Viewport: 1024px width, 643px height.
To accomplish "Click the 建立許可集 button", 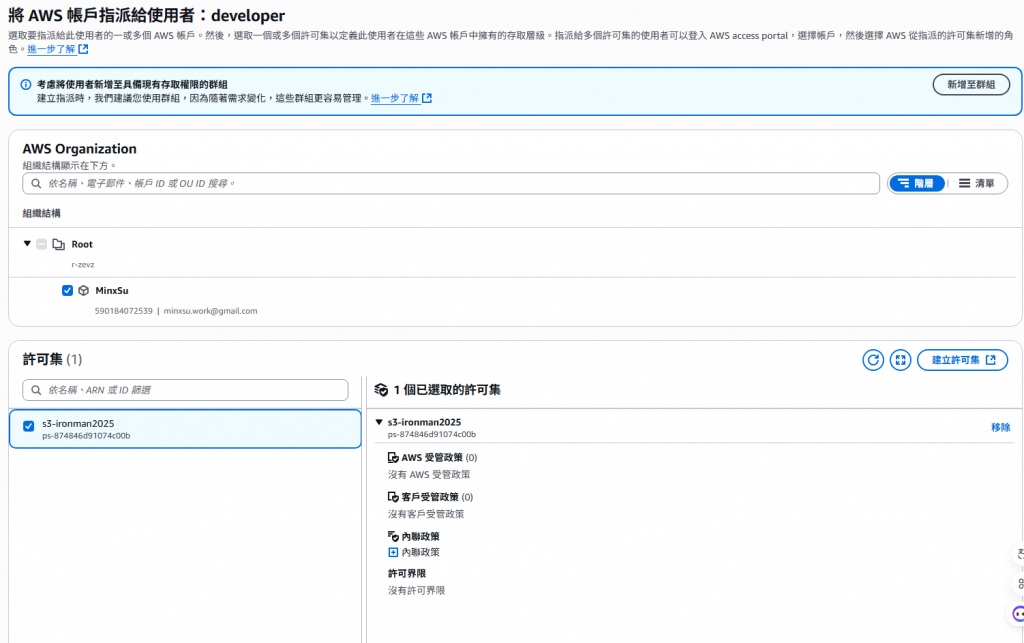I will (x=963, y=360).
